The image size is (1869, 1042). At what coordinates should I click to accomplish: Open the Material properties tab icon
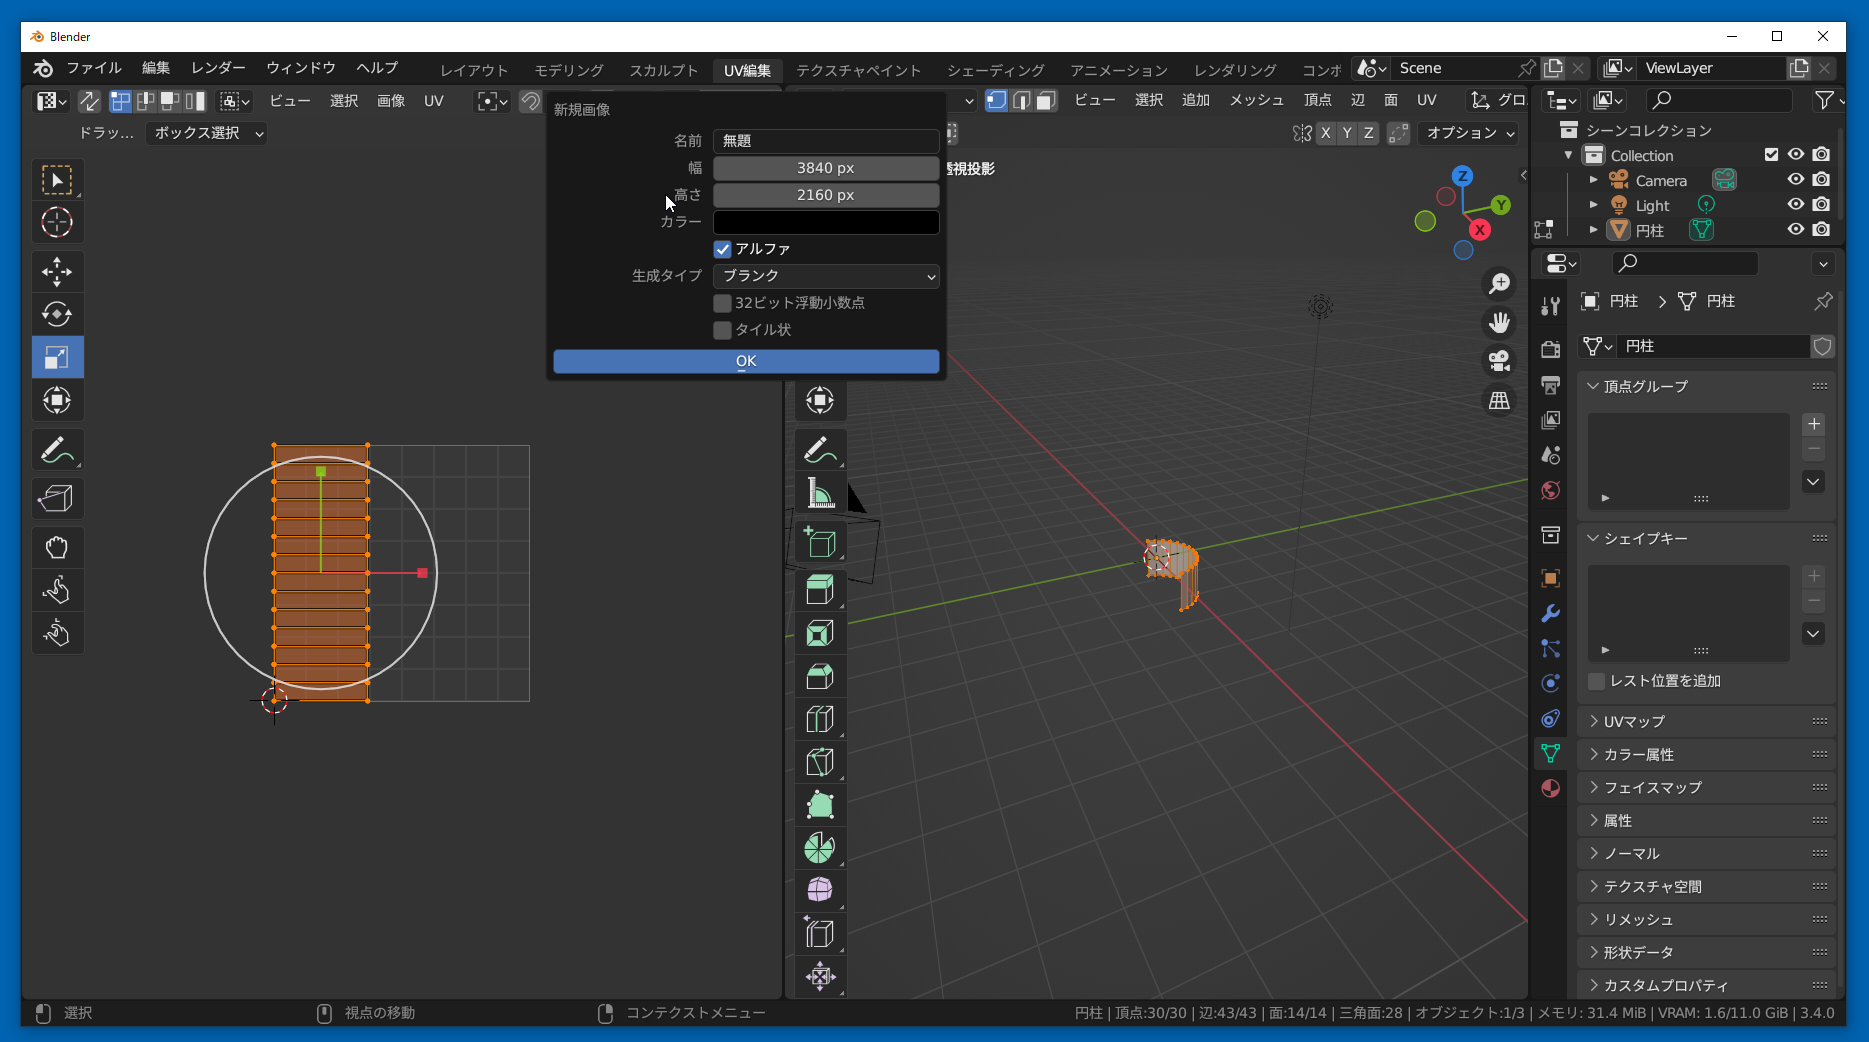click(x=1550, y=788)
